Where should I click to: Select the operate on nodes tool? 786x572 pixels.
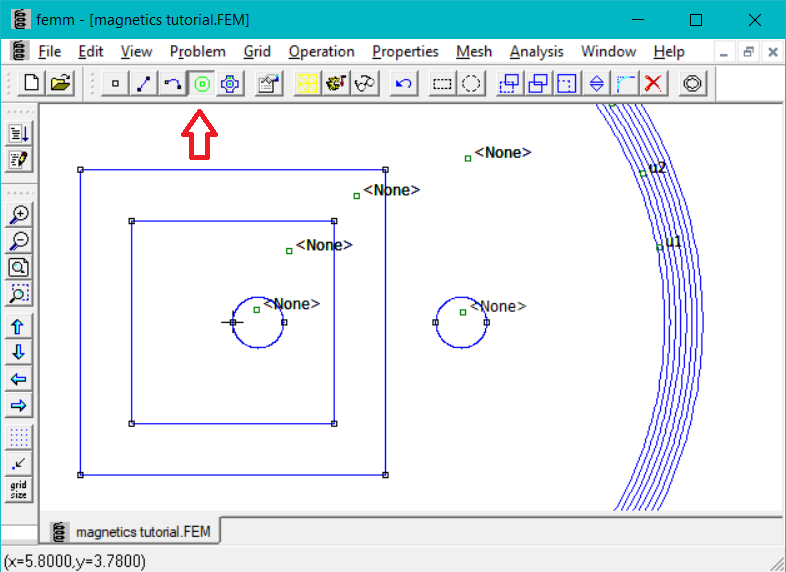pos(116,84)
